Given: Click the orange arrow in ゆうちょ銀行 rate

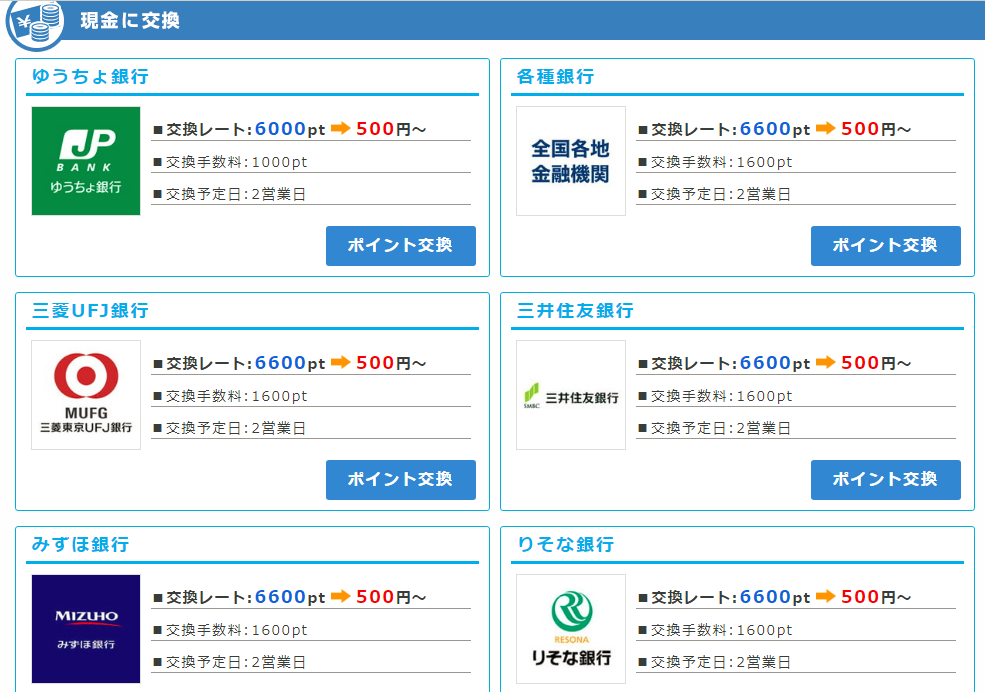Looking at the screenshot, I should [x=341, y=128].
